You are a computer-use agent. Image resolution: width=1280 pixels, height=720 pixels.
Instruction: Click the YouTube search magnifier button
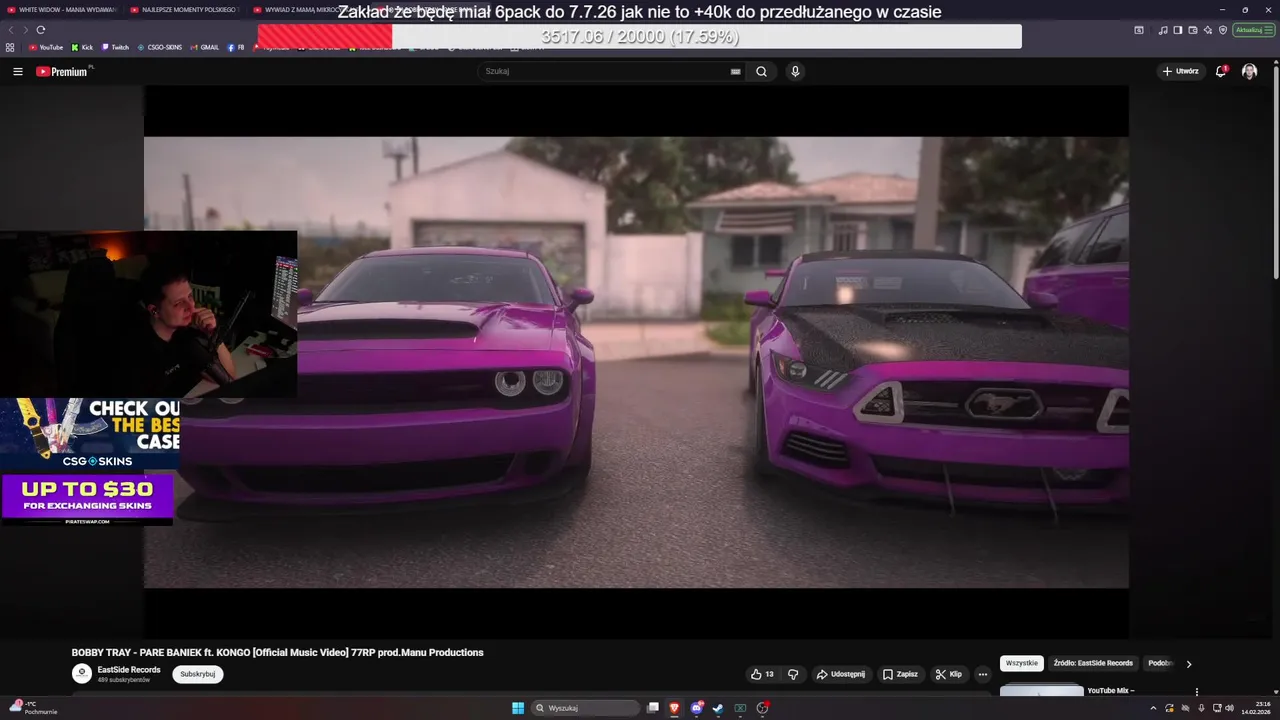click(x=761, y=71)
